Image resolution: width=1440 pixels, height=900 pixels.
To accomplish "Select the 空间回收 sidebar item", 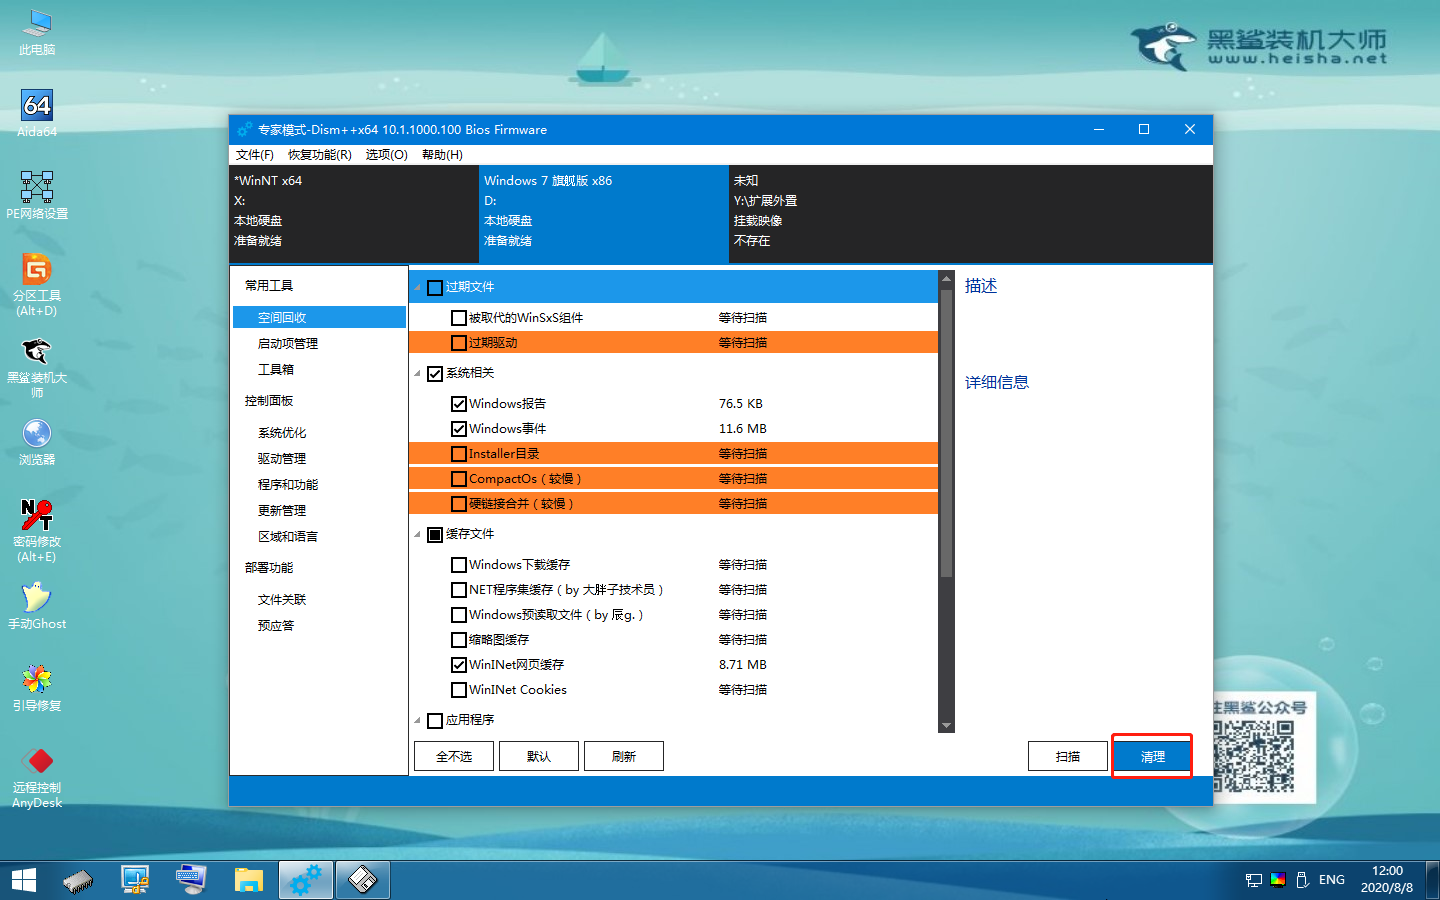I will pos(319,317).
